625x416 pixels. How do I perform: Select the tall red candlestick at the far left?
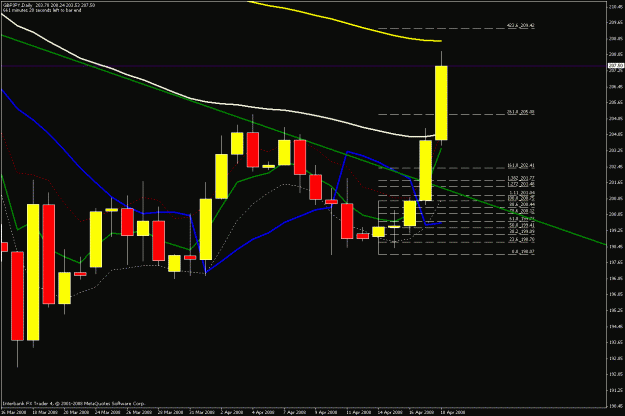(x=18, y=296)
